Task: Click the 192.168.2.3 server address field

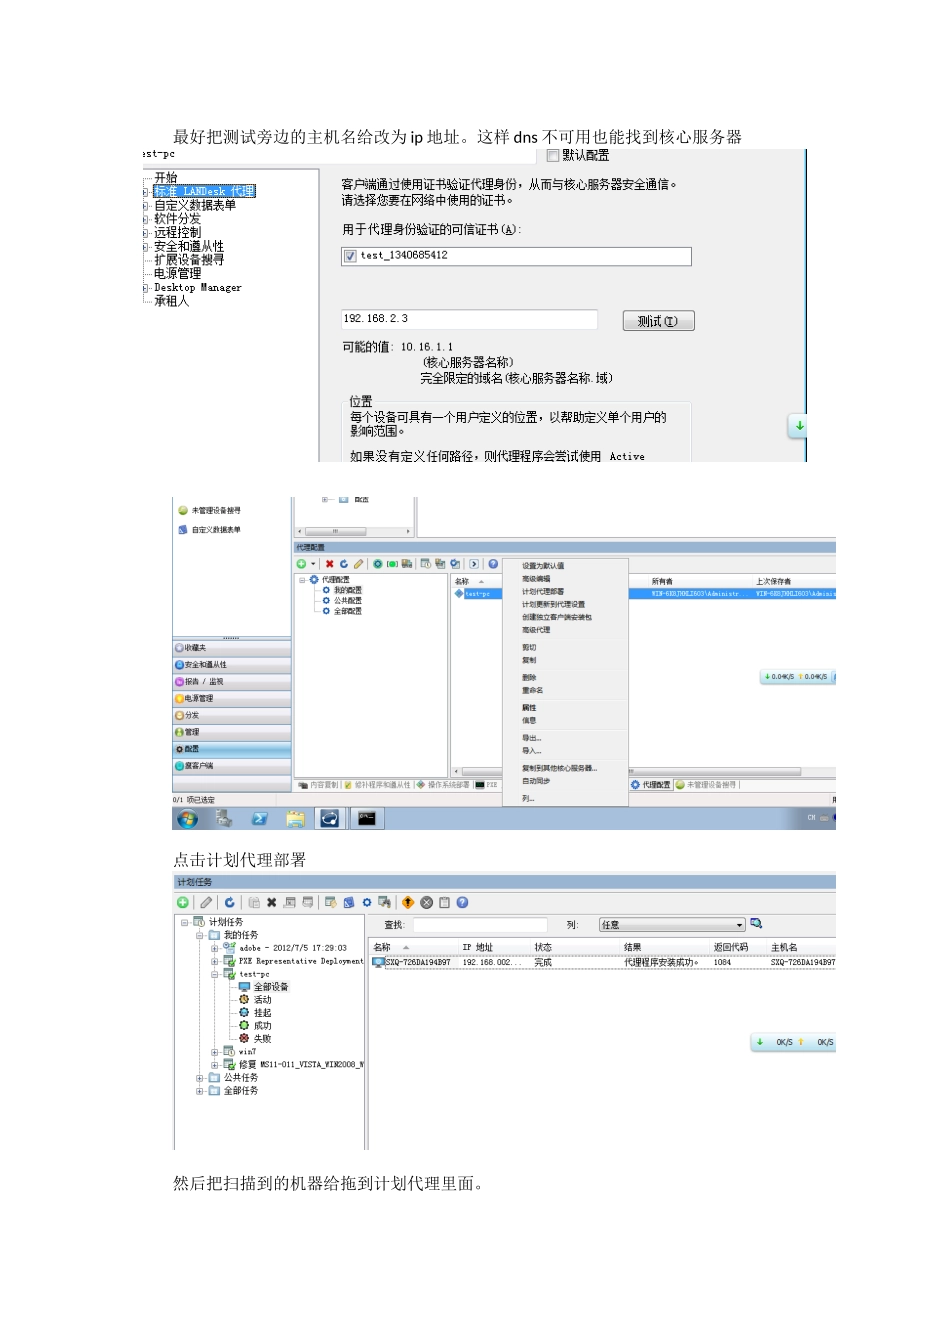Action: (x=469, y=319)
